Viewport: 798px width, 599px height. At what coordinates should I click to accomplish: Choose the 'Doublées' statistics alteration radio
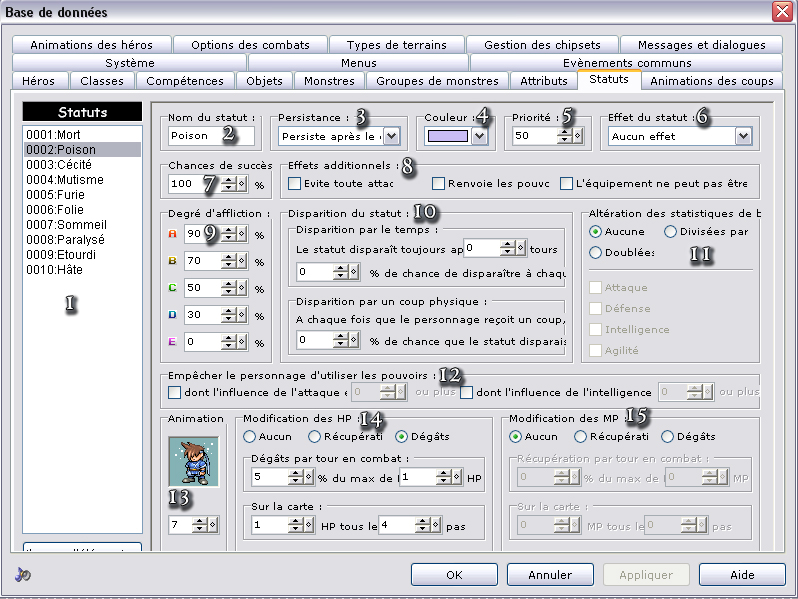coord(596,253)
